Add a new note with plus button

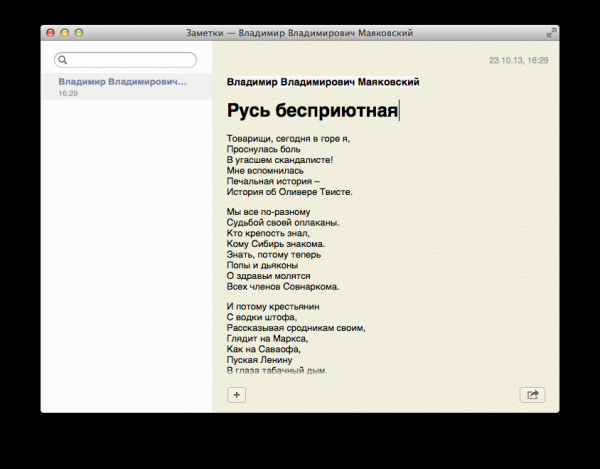236,395
